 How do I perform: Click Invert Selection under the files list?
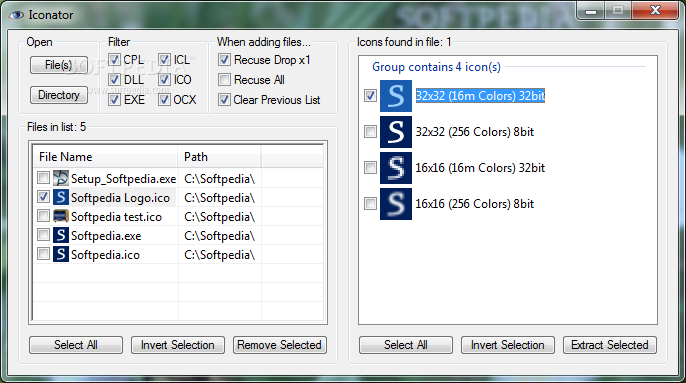[178, 345]
